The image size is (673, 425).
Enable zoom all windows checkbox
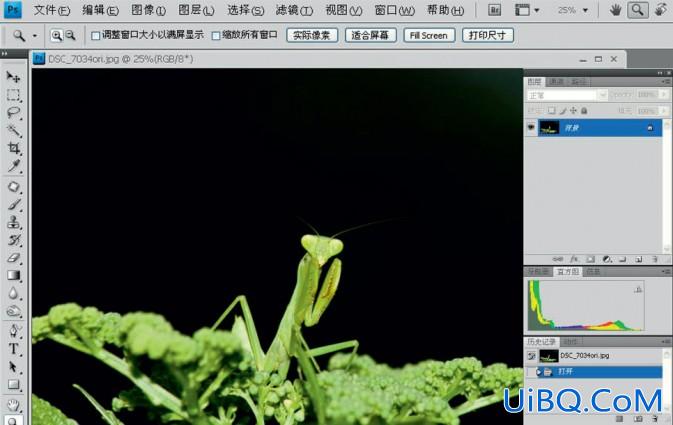pyautogui.click(x=216, y=36)
